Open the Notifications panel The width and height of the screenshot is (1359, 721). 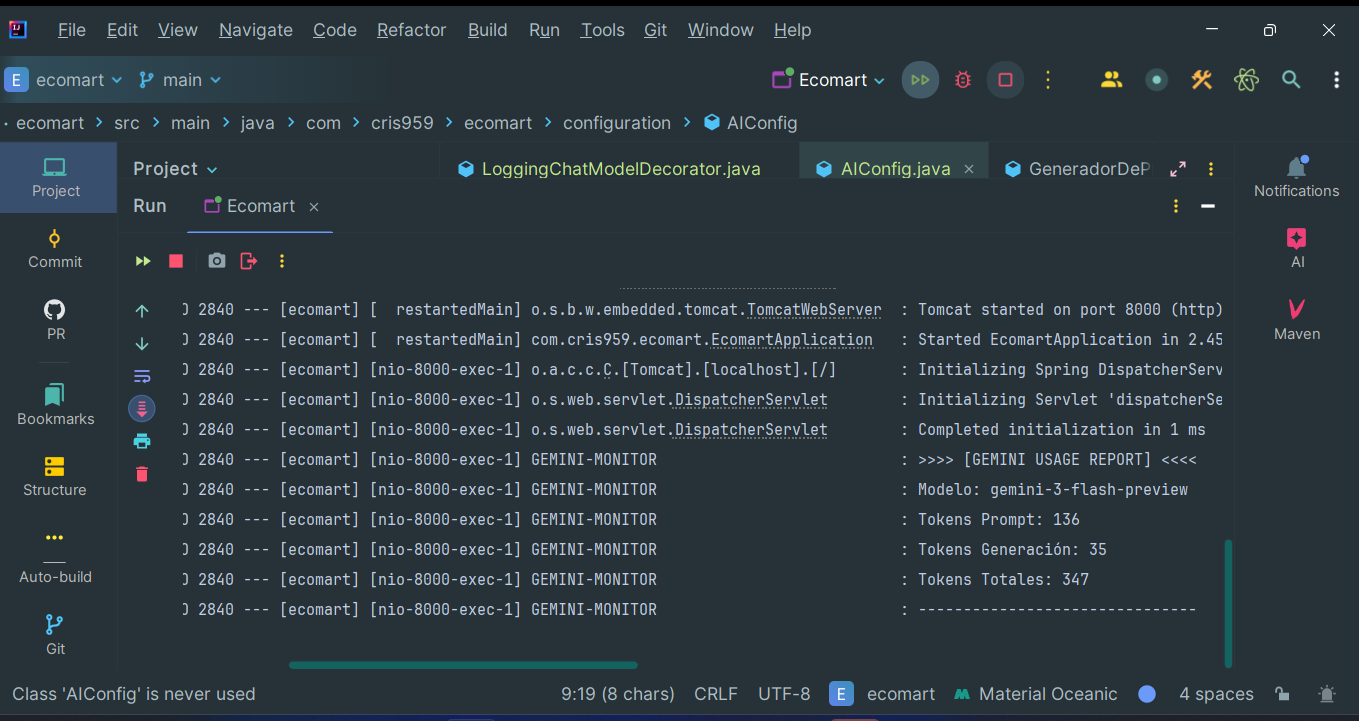[x=1297, y=177]
